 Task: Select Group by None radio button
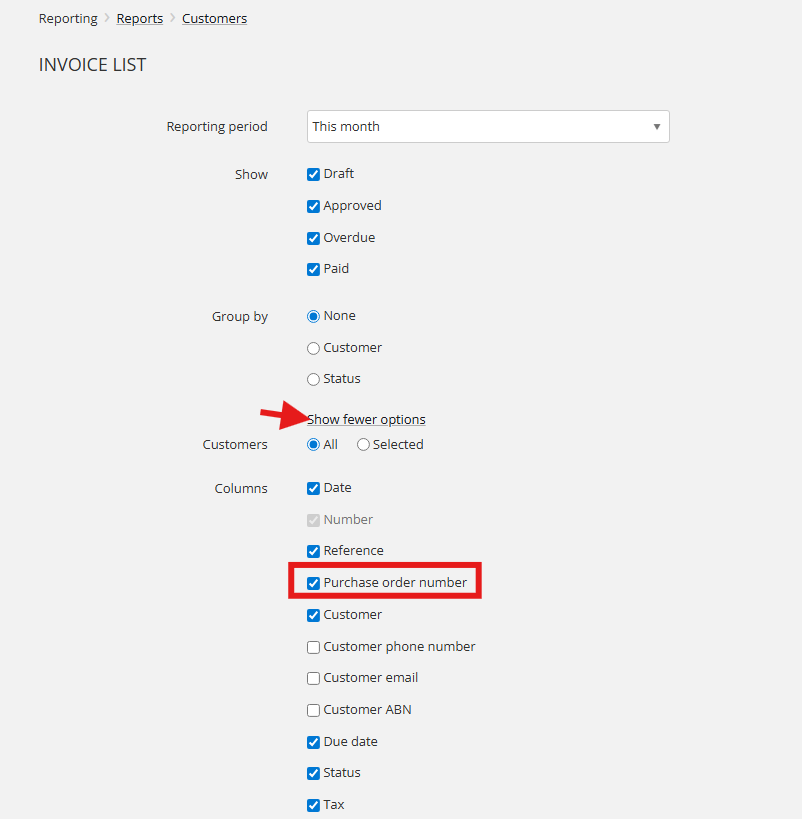click(x=313, y=317)
